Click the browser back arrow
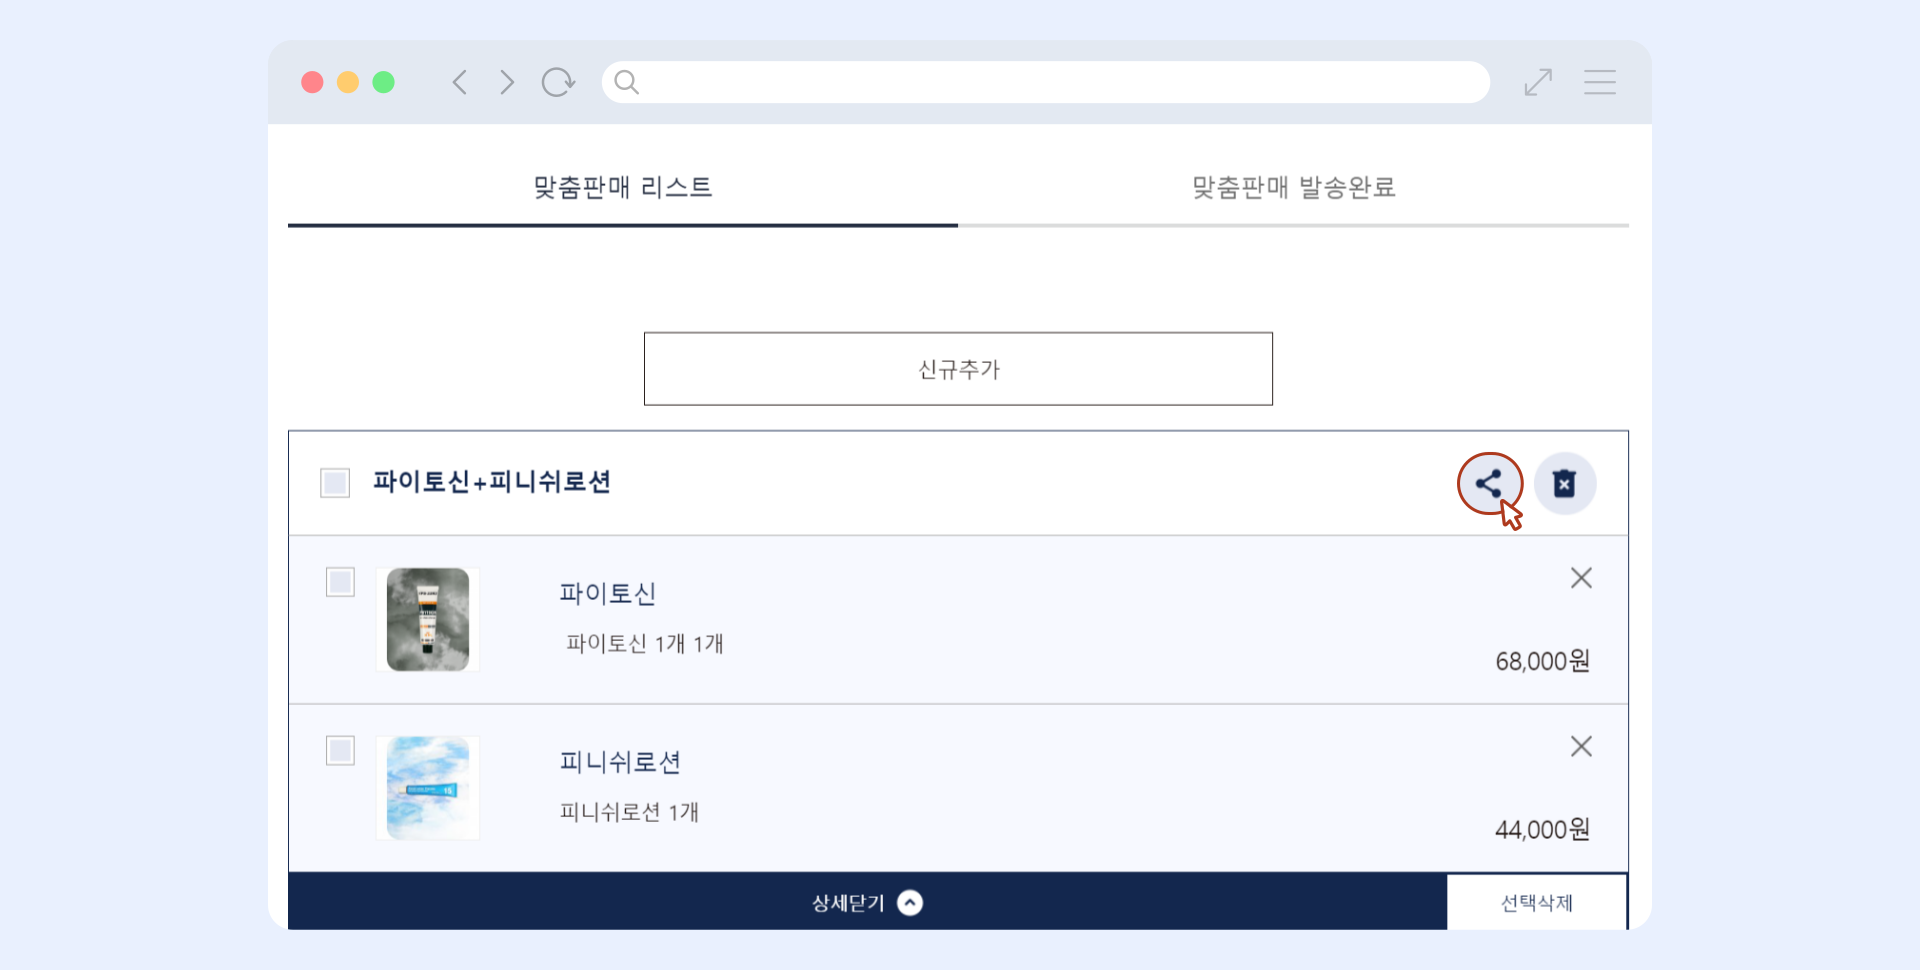 tap(459, 82)
